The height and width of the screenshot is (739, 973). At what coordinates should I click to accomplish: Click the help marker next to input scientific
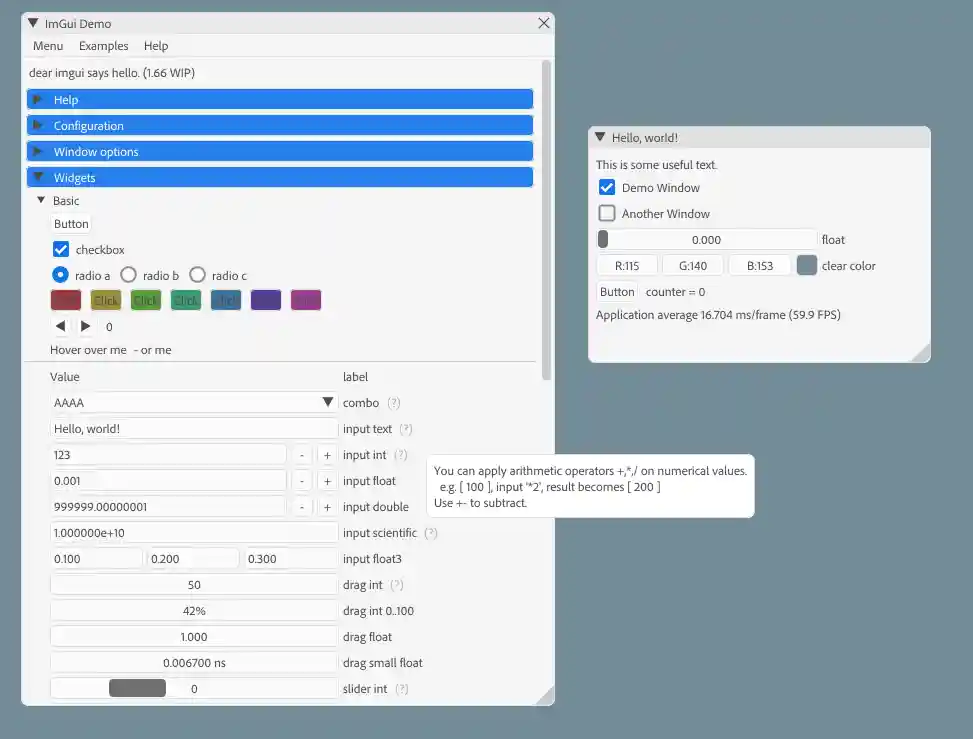(431, 533)
